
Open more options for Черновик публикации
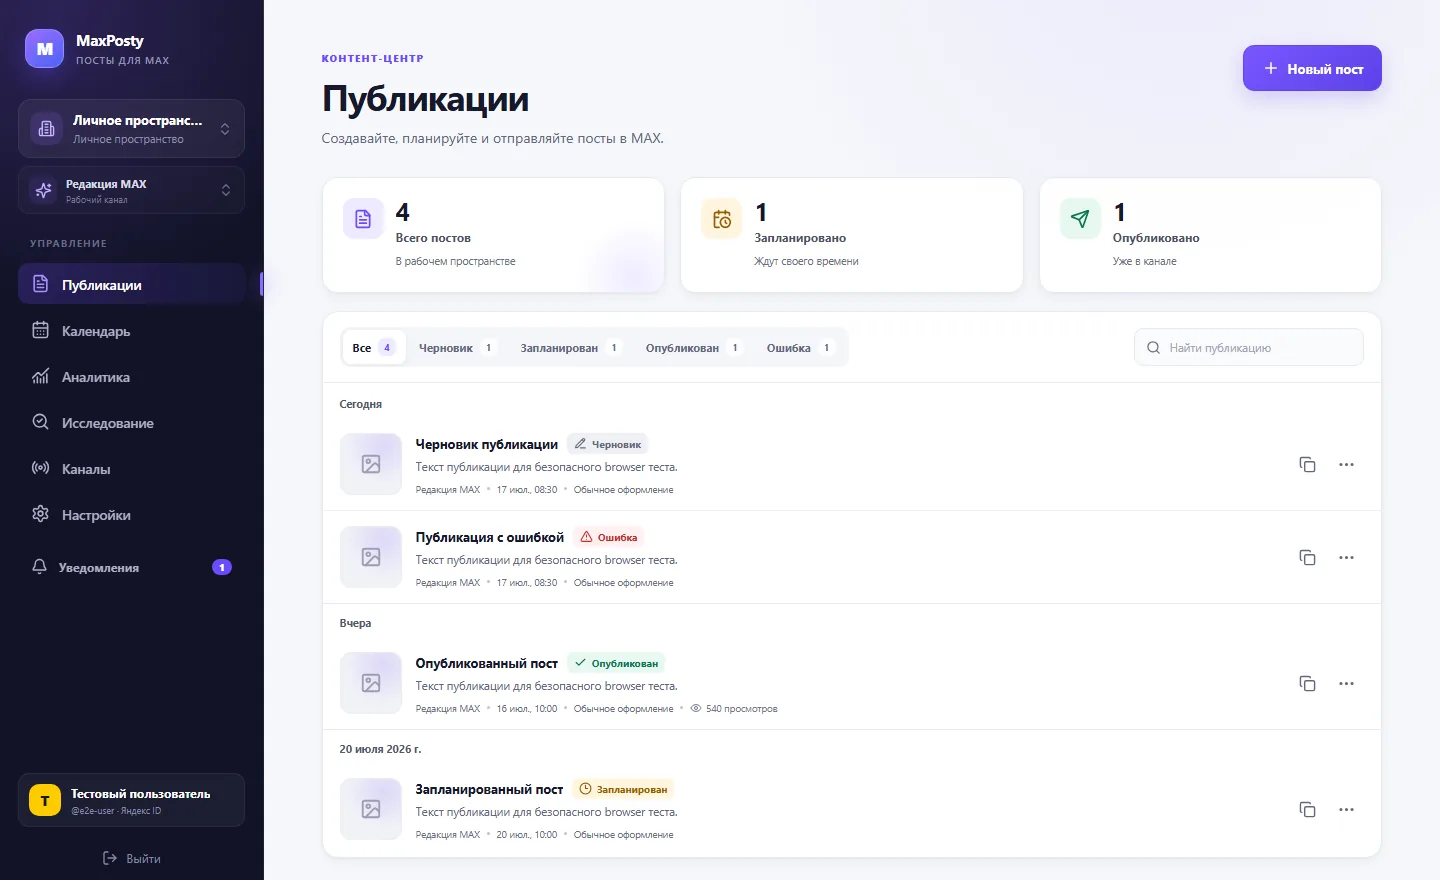pos(1346,464)
